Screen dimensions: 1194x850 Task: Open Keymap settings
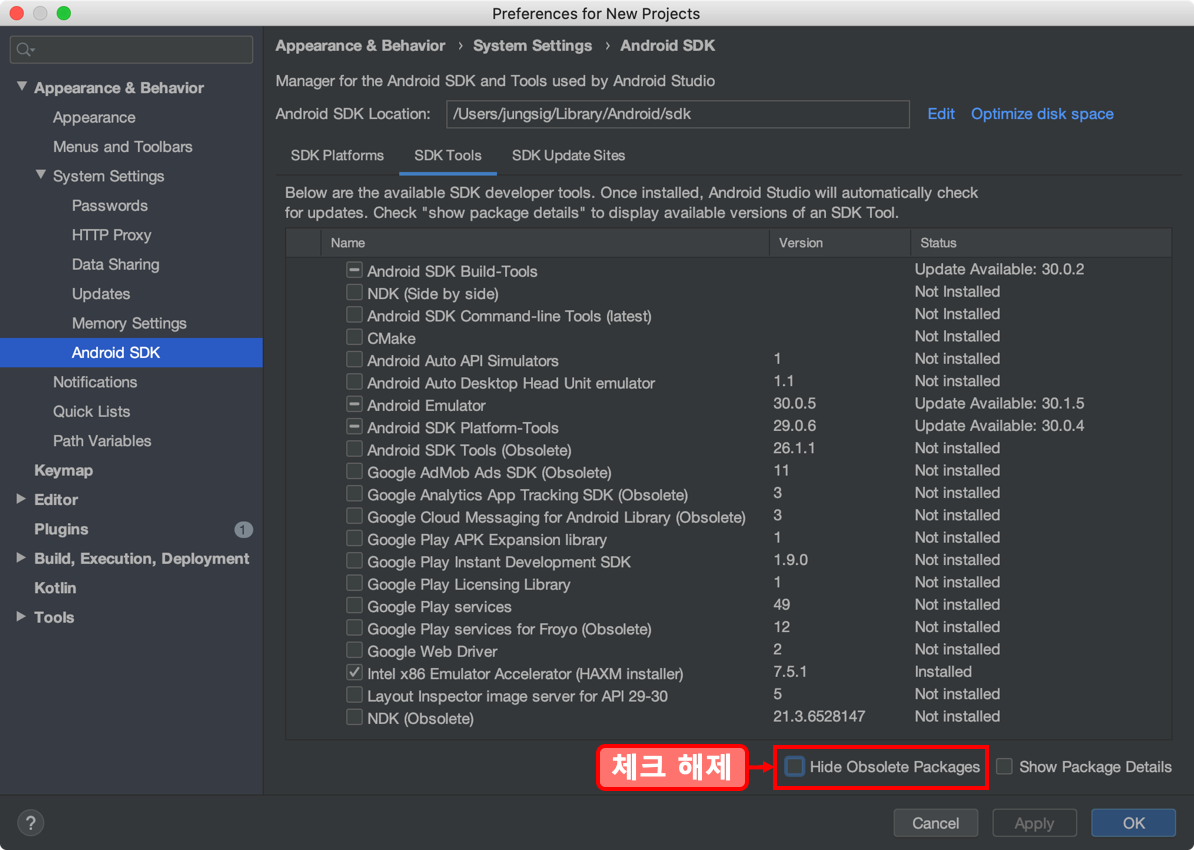[x=63, y=470]
